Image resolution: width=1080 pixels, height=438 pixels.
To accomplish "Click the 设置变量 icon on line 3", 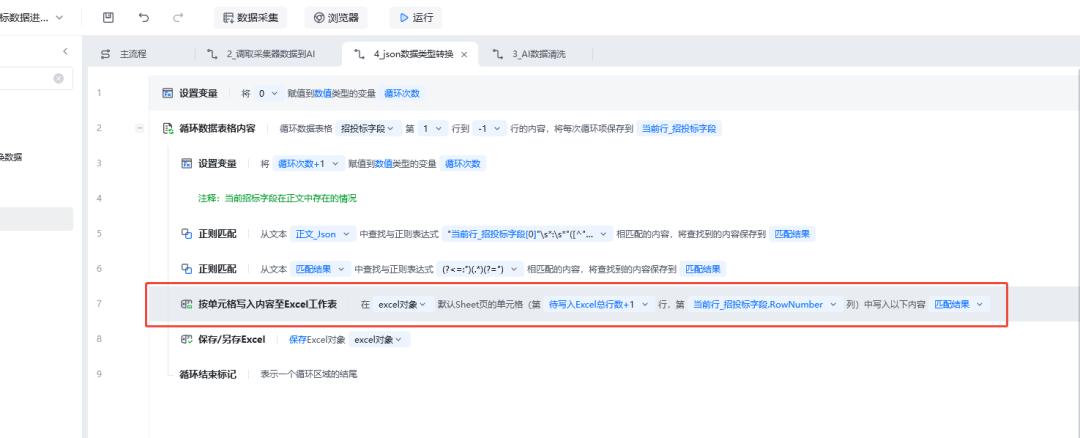I will tap(186, 163).
